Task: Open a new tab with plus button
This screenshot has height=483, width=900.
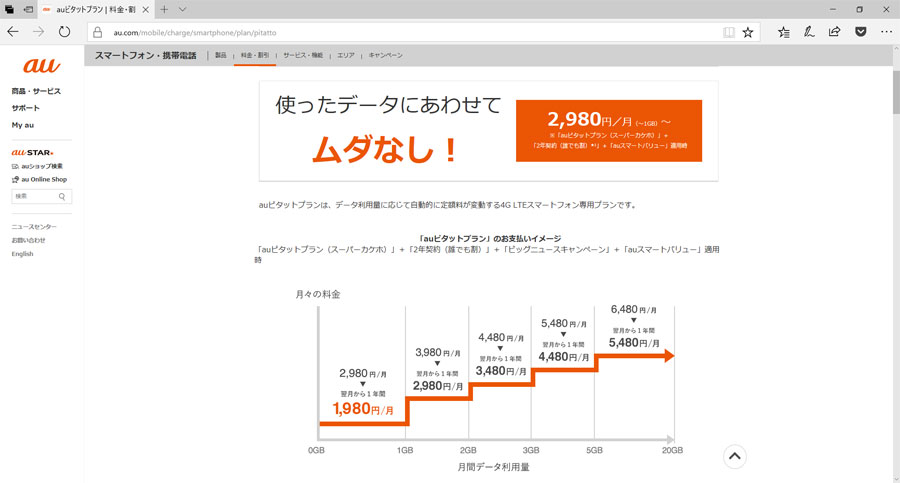Action: (x=164, y=9)
